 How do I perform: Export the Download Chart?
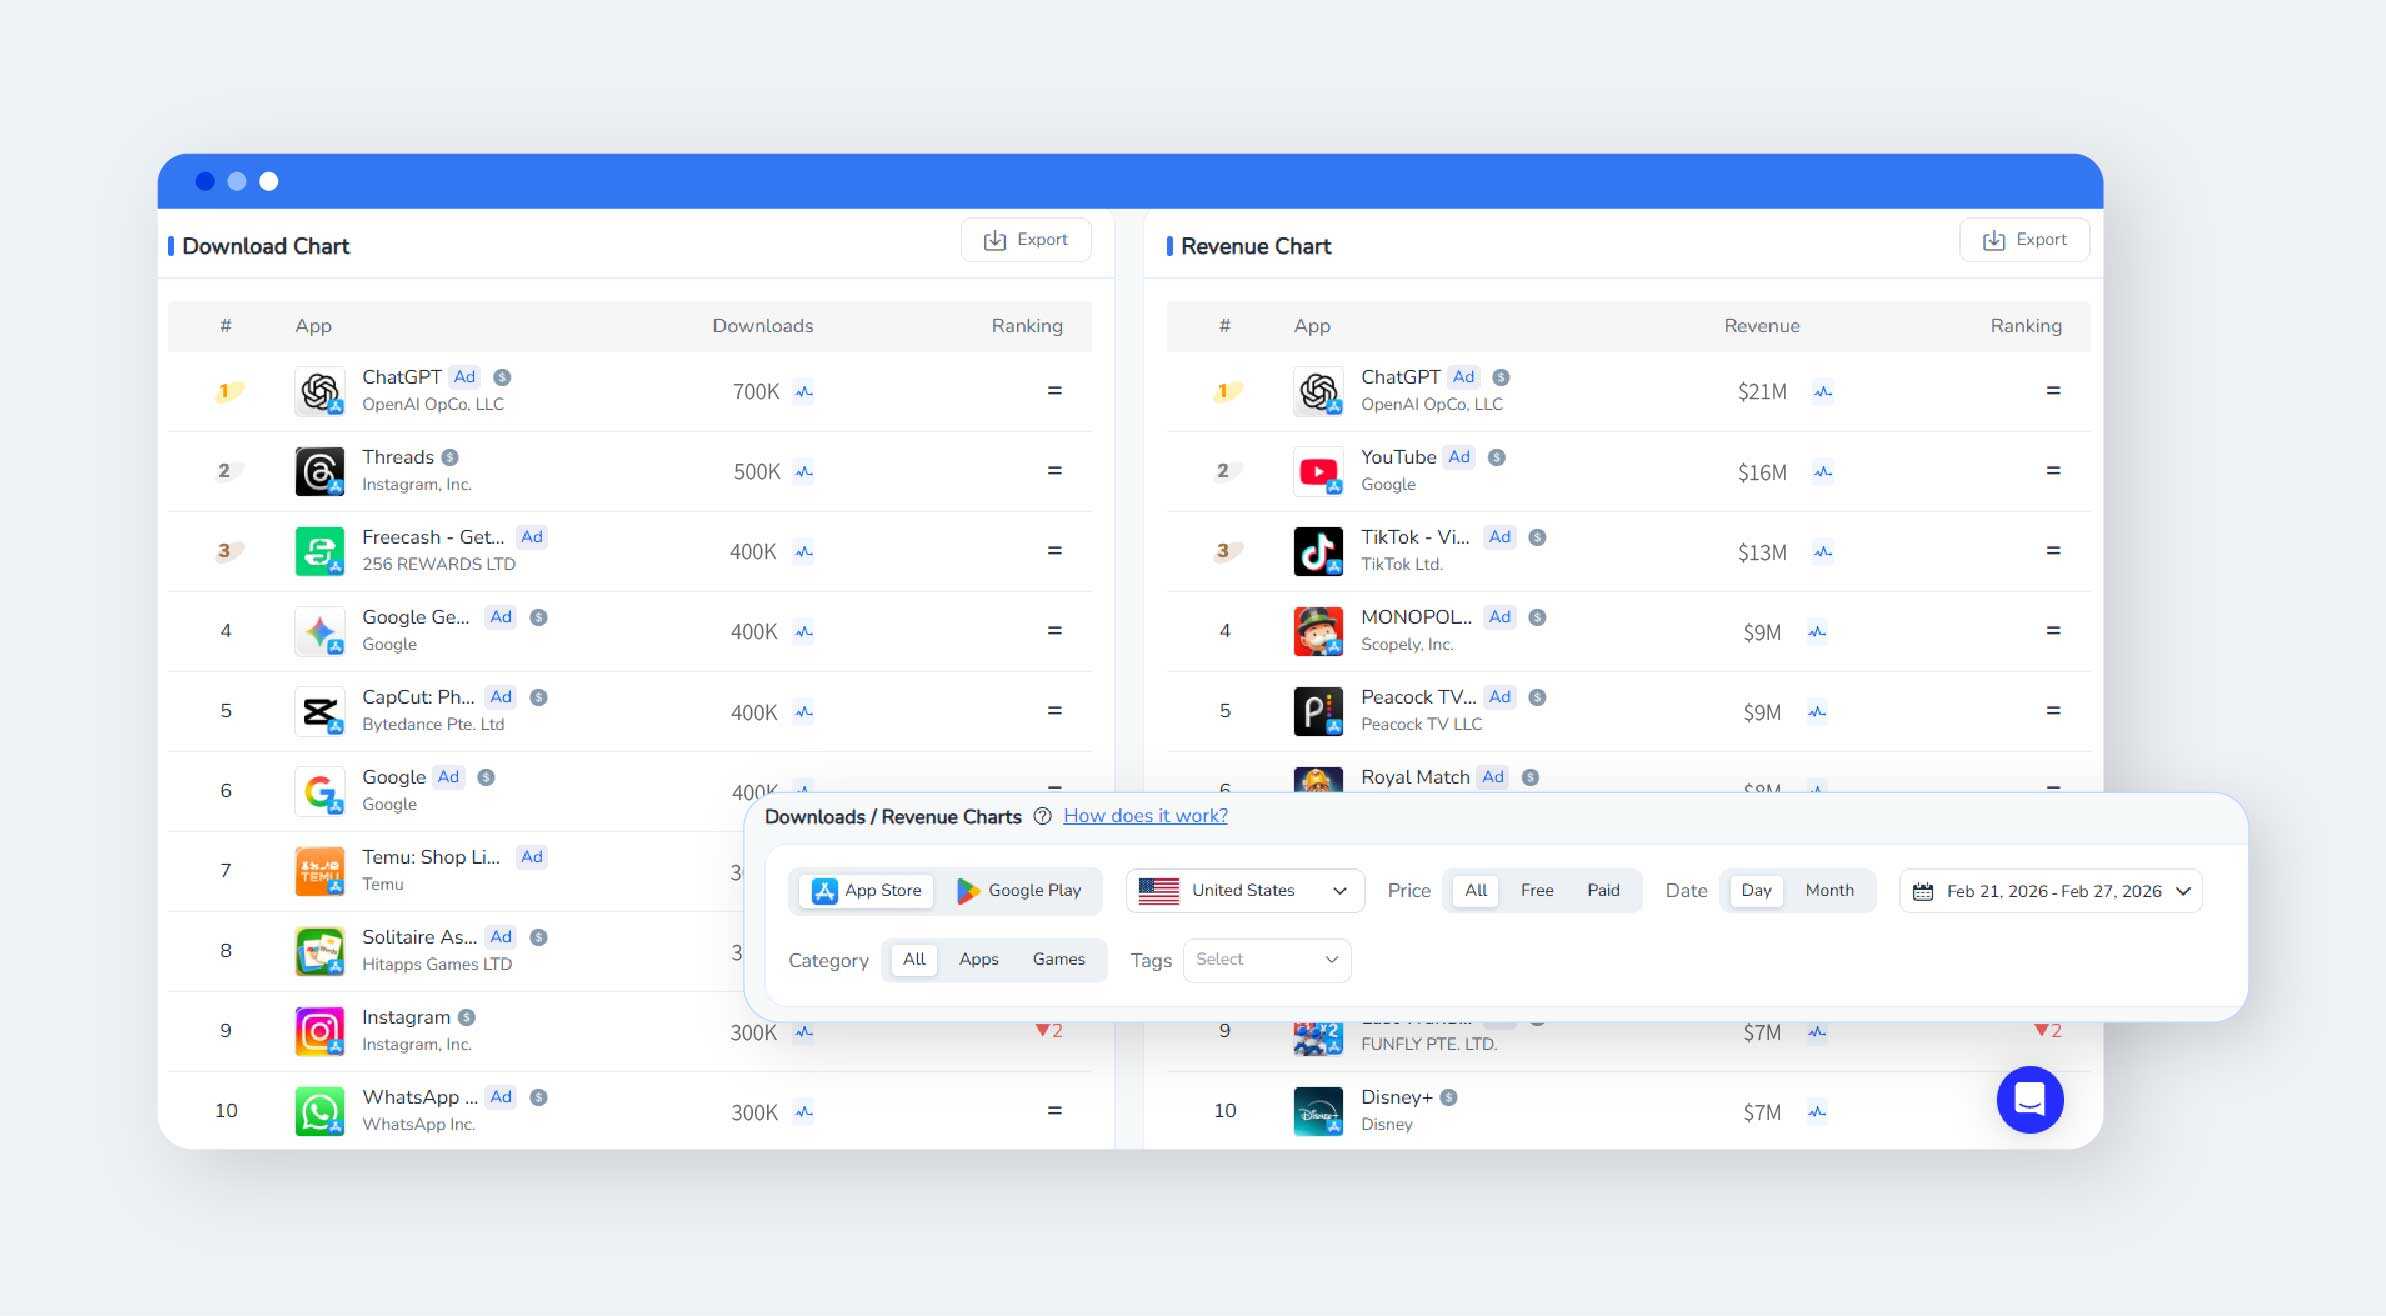click(1026, 240)
